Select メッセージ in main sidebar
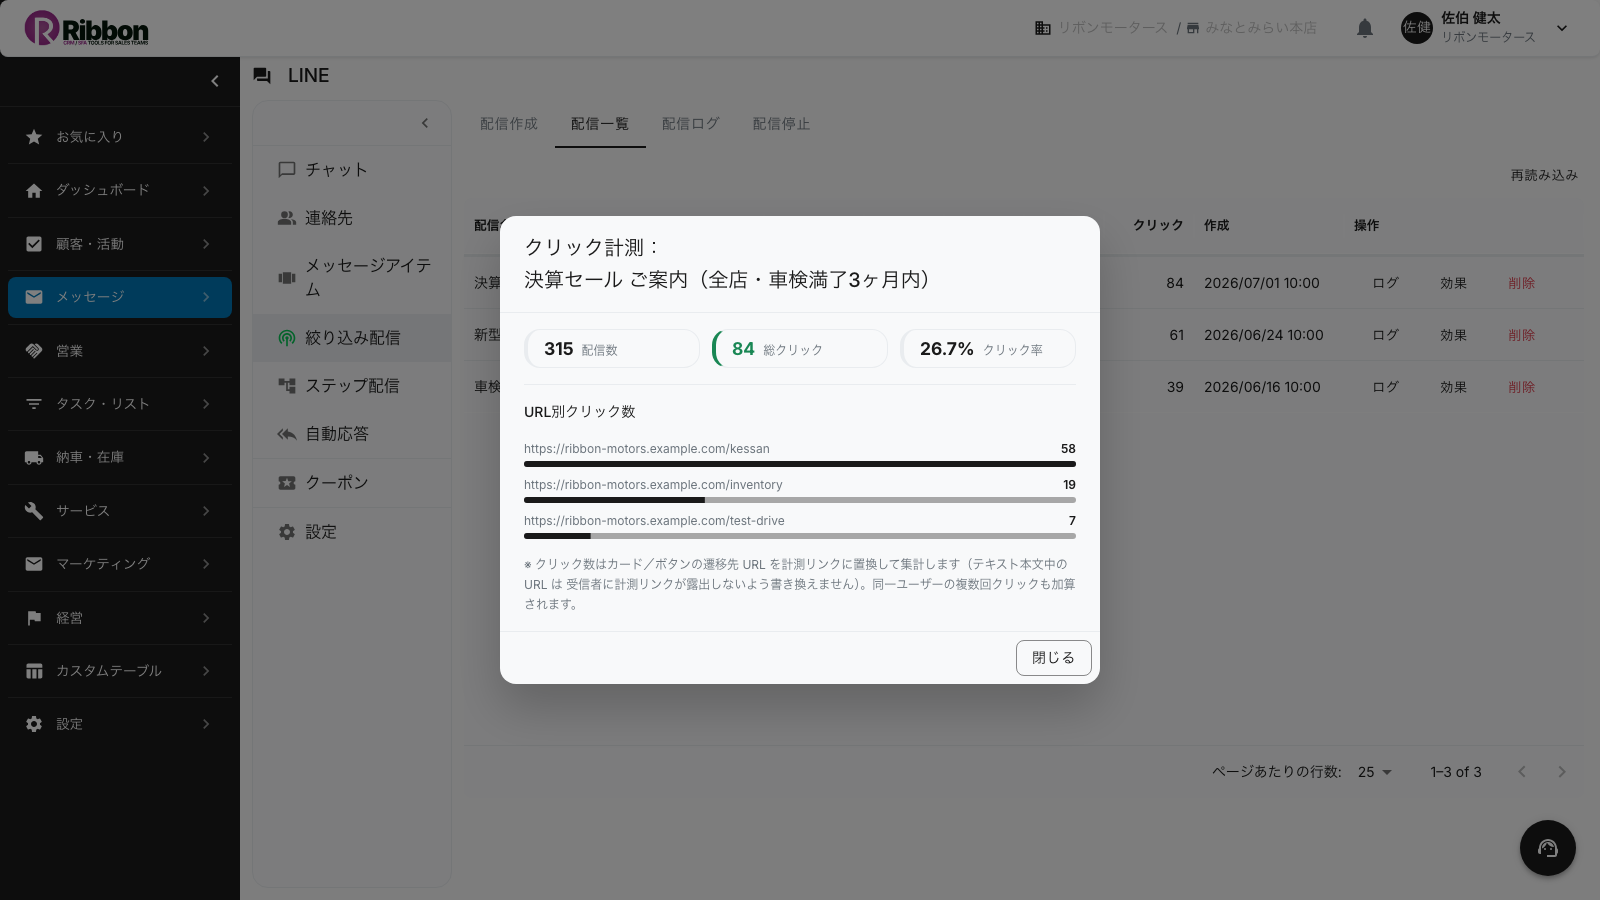 coord(120,297)
